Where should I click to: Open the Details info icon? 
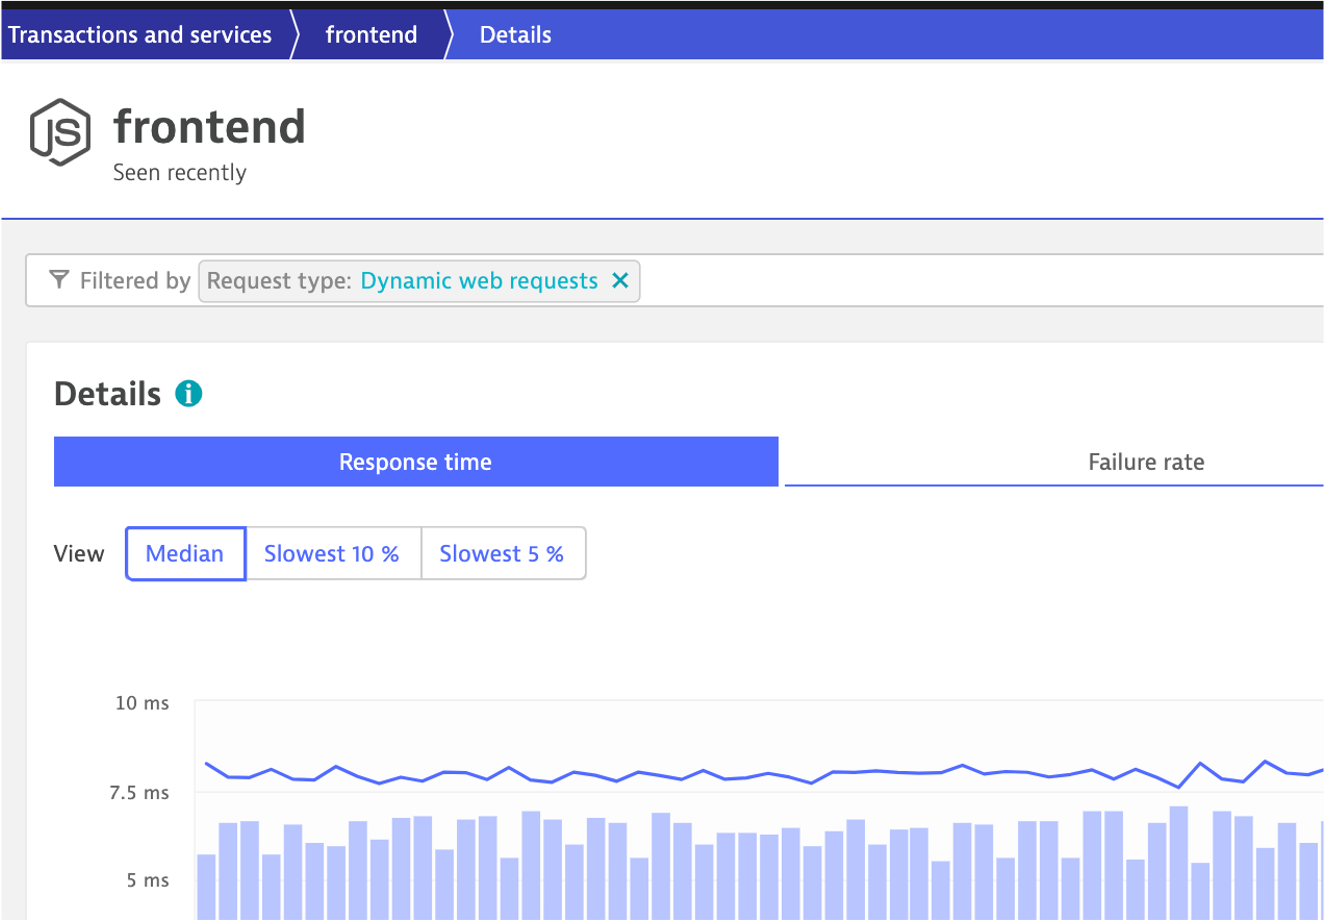point(188,394)
